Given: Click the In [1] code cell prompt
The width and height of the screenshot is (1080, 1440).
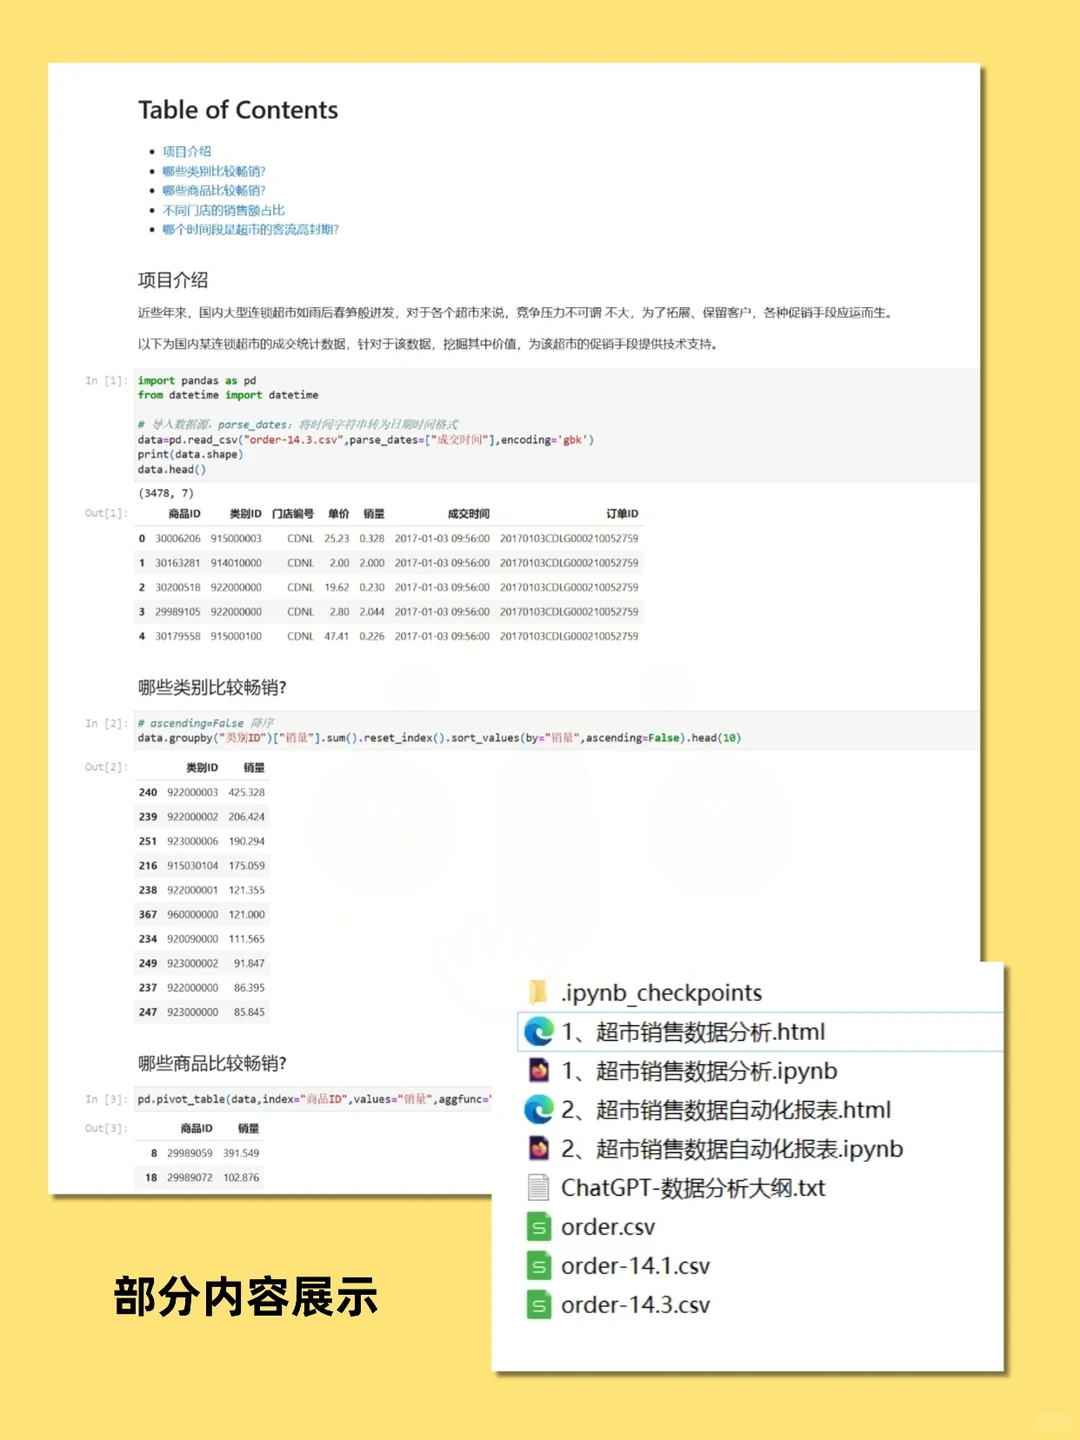Looking at the screenshot, I should point(104,380).
